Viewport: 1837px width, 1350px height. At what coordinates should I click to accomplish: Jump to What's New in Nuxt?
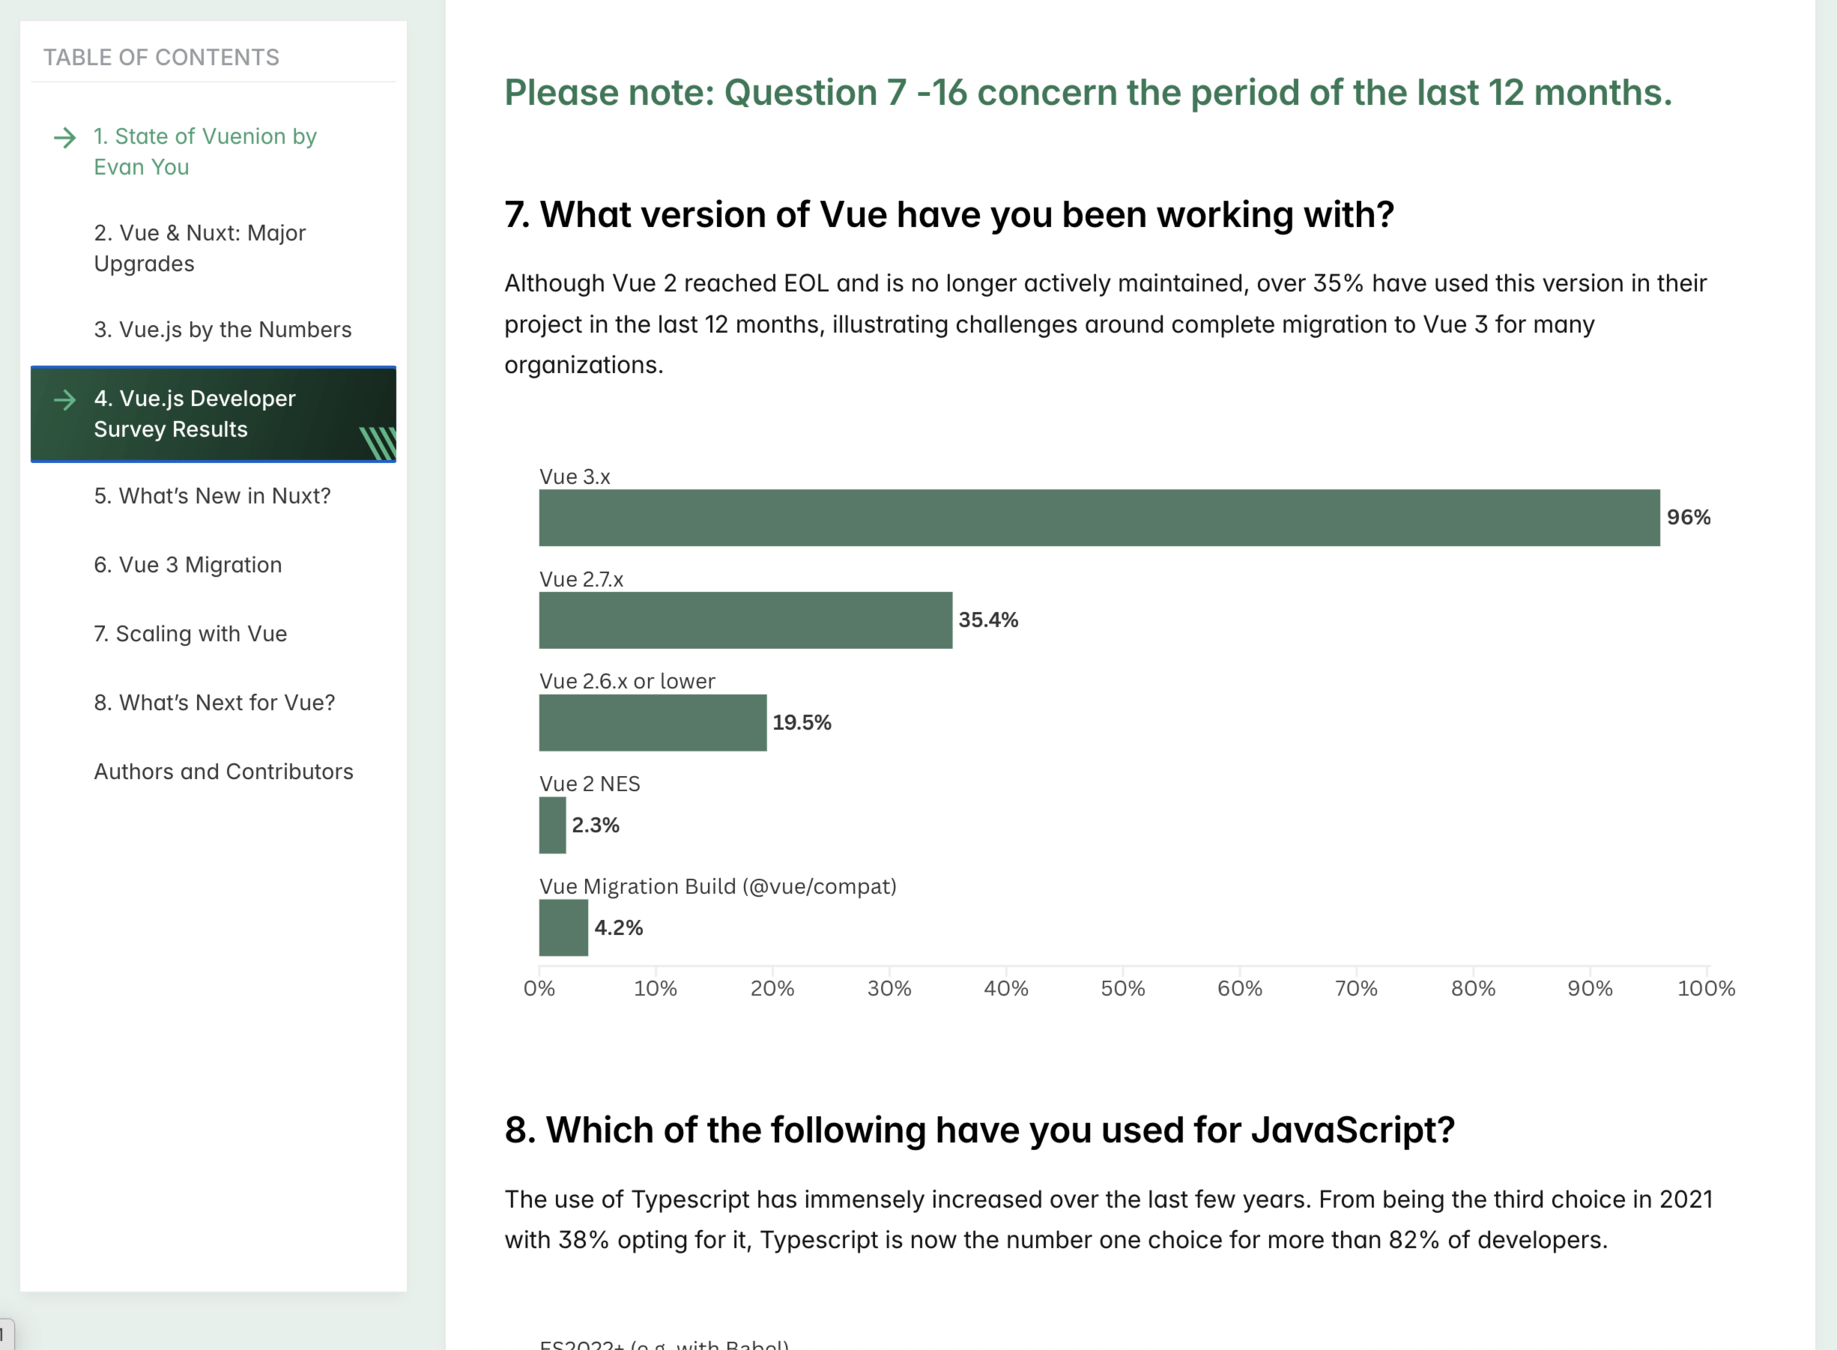[212, 496]
